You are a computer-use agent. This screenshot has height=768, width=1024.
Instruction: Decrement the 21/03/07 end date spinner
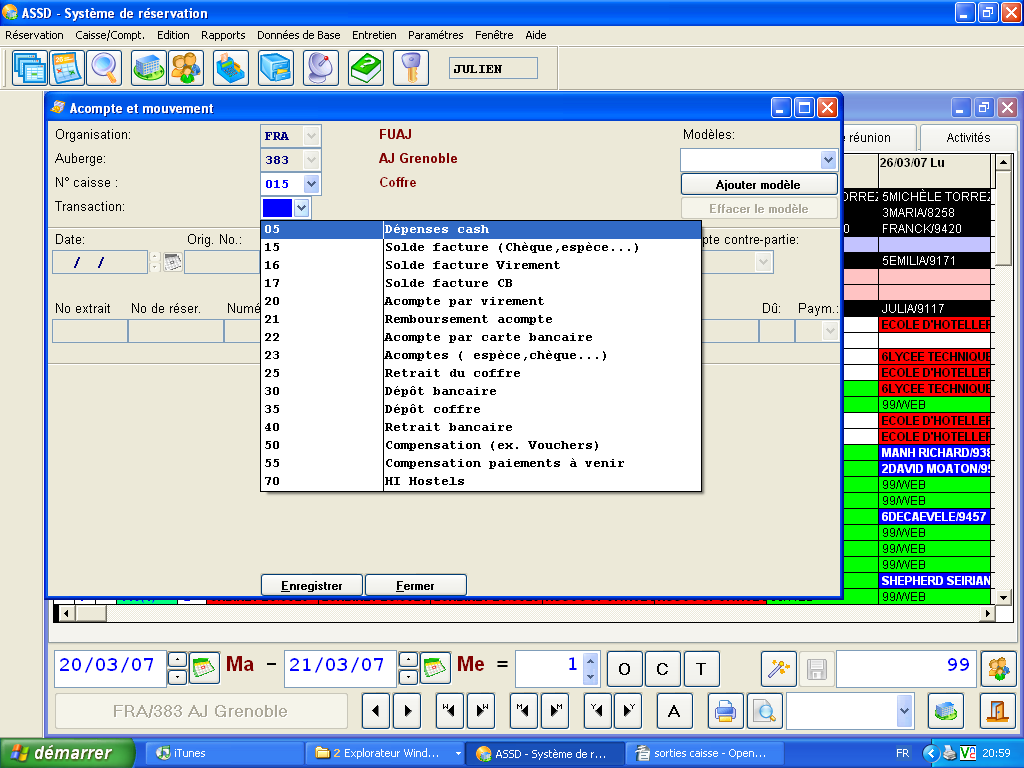click(x=408, y=677)
